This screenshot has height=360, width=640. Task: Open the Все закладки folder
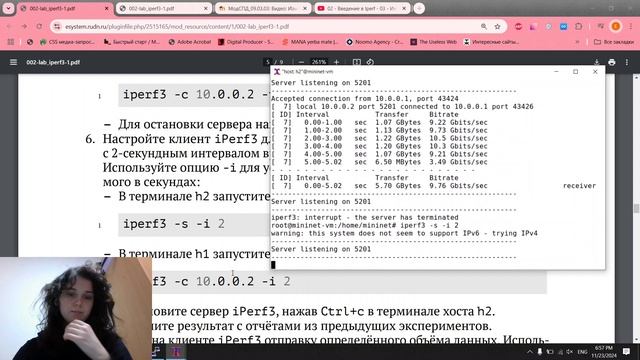coord(614,42)
